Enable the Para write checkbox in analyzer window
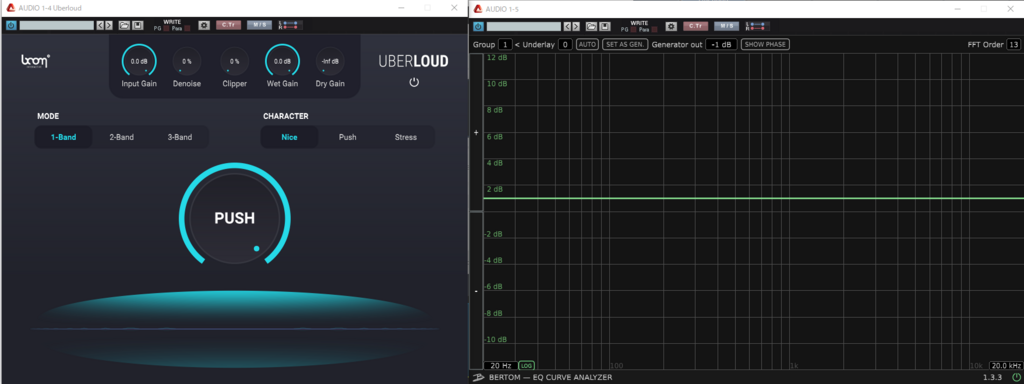Viewport: 1024px width, 384px height. [654, 29]
